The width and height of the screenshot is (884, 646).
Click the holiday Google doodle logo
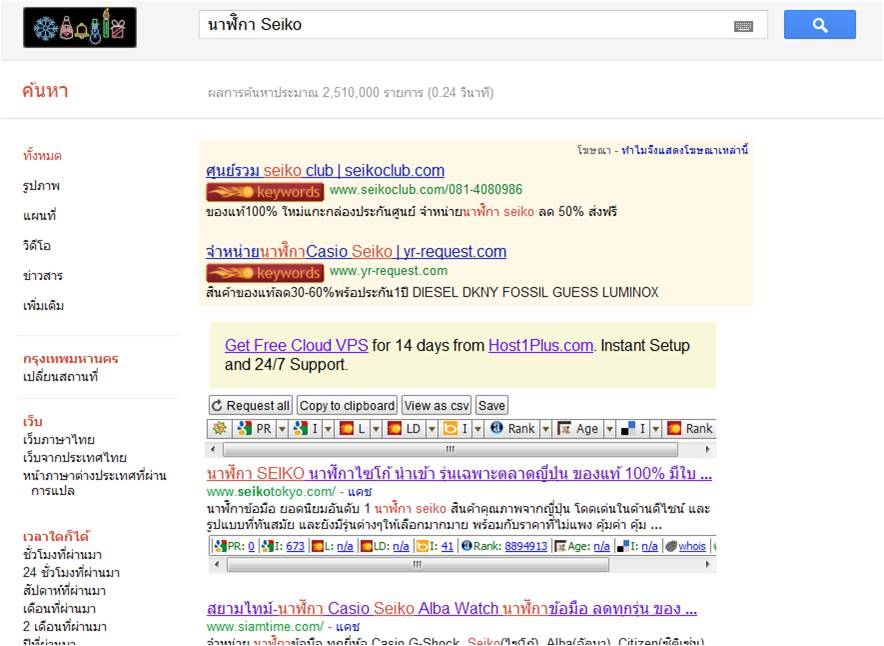click(x=79, y=27)
